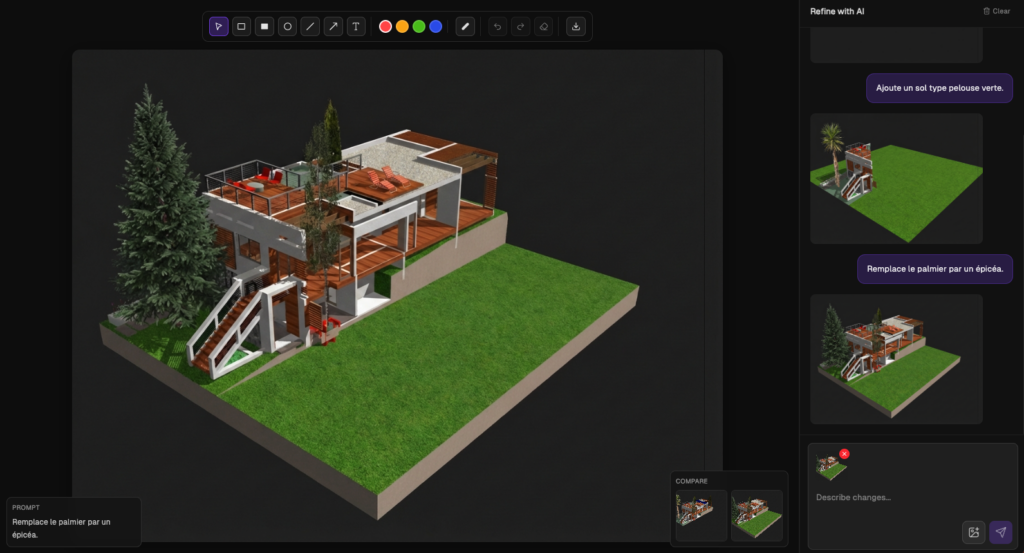
Task: Open the stroke width pen option
Action: pos(465,26)
